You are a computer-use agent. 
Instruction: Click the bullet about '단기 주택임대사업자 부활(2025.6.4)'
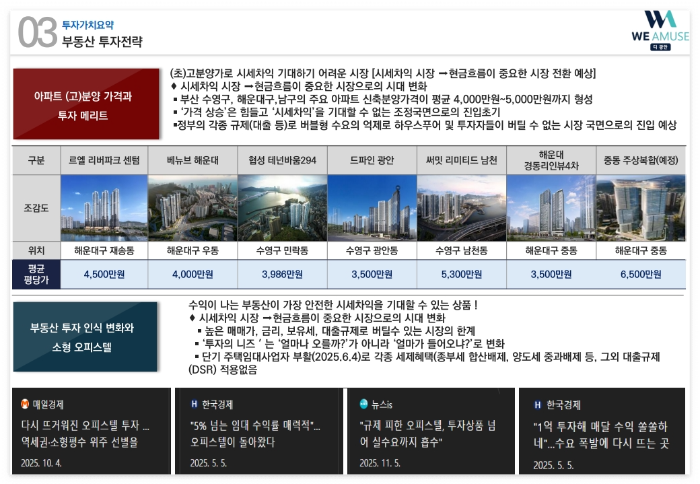pos(424,363)
